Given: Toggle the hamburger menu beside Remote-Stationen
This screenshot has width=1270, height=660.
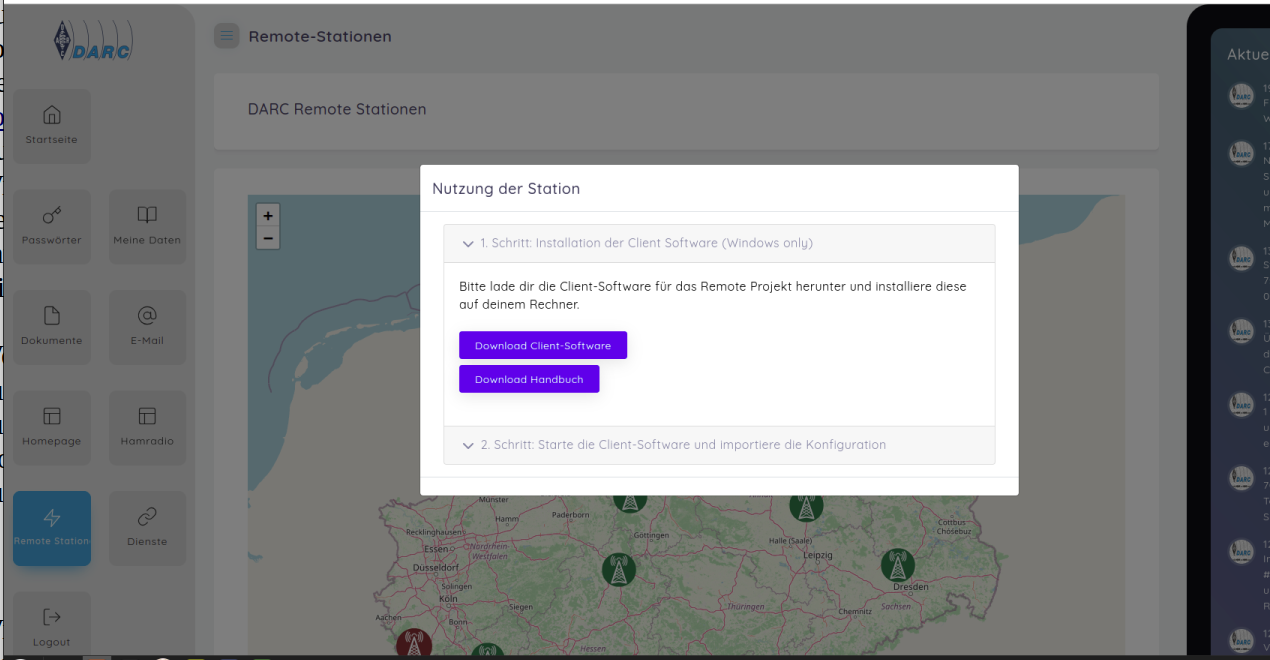Looking at the screenshot, I should point(227,36).
